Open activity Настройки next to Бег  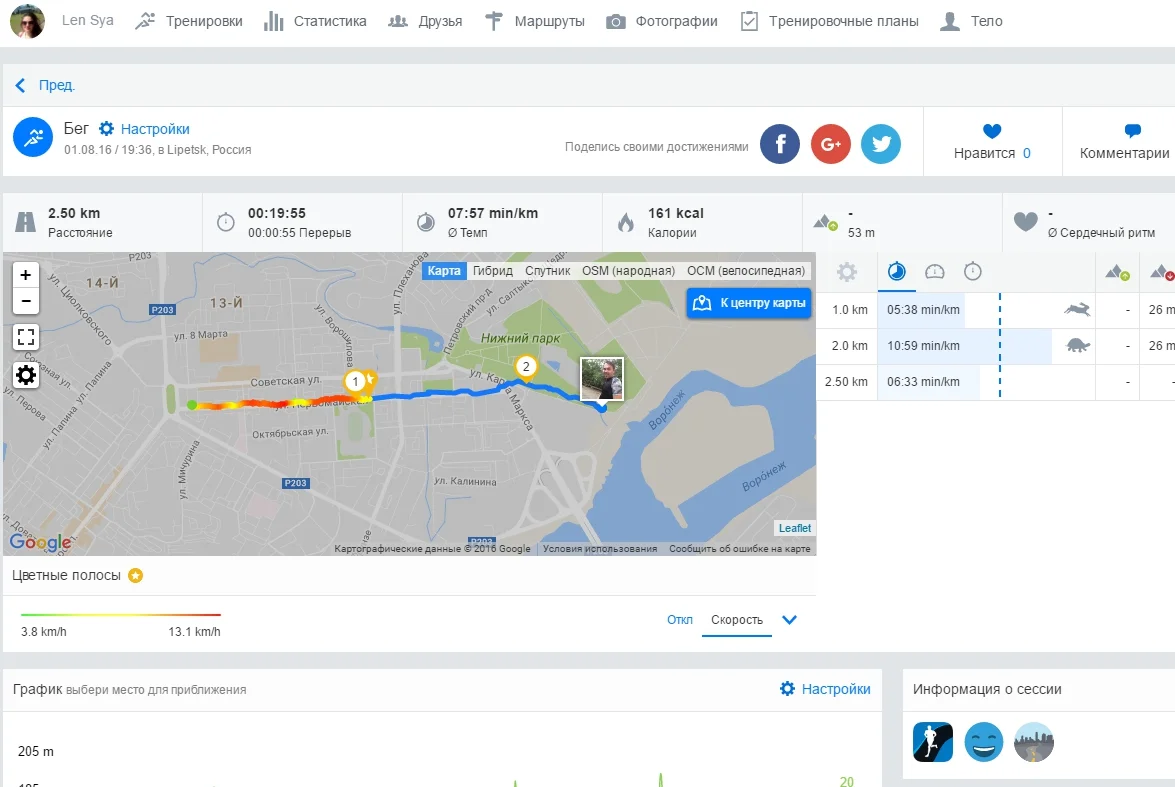coord(145,129)
